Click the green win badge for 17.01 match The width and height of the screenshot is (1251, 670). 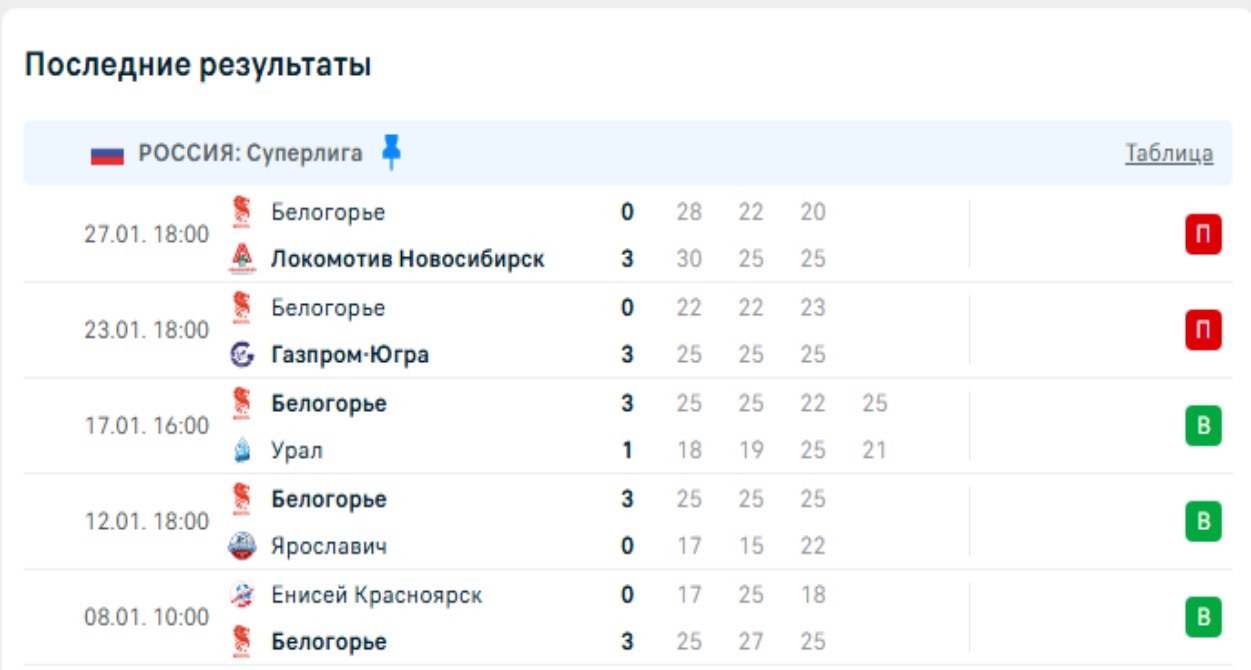pyautogui.click(x=1203, y=426)
